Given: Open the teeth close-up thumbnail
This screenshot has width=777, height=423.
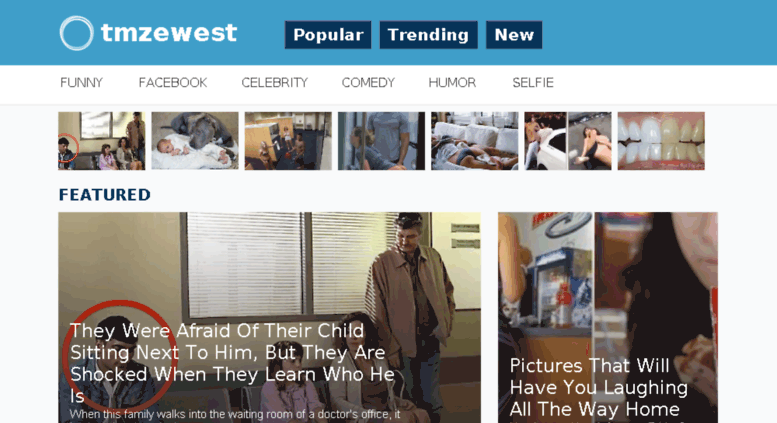Looking at the screenshot, I should click(661, 141).
